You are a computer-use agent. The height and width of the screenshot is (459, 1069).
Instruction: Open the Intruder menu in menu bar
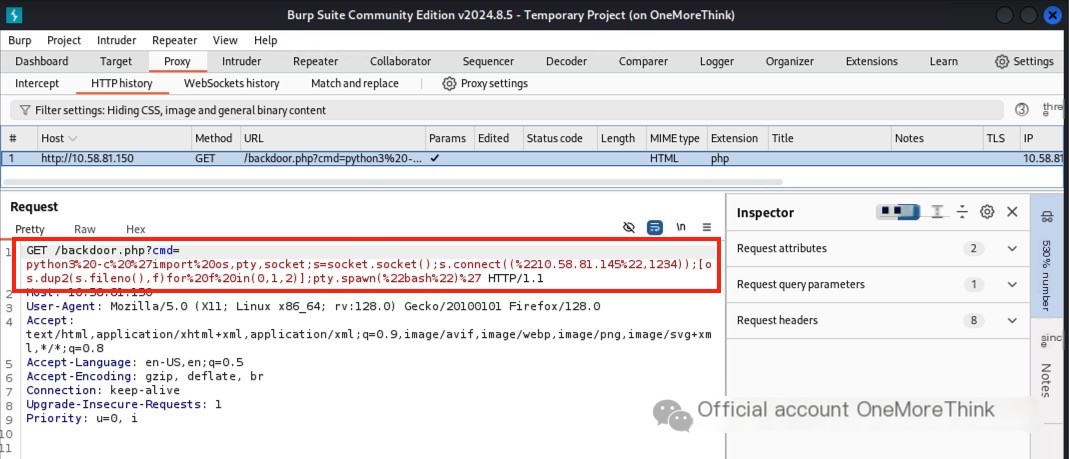click(117, 40)
